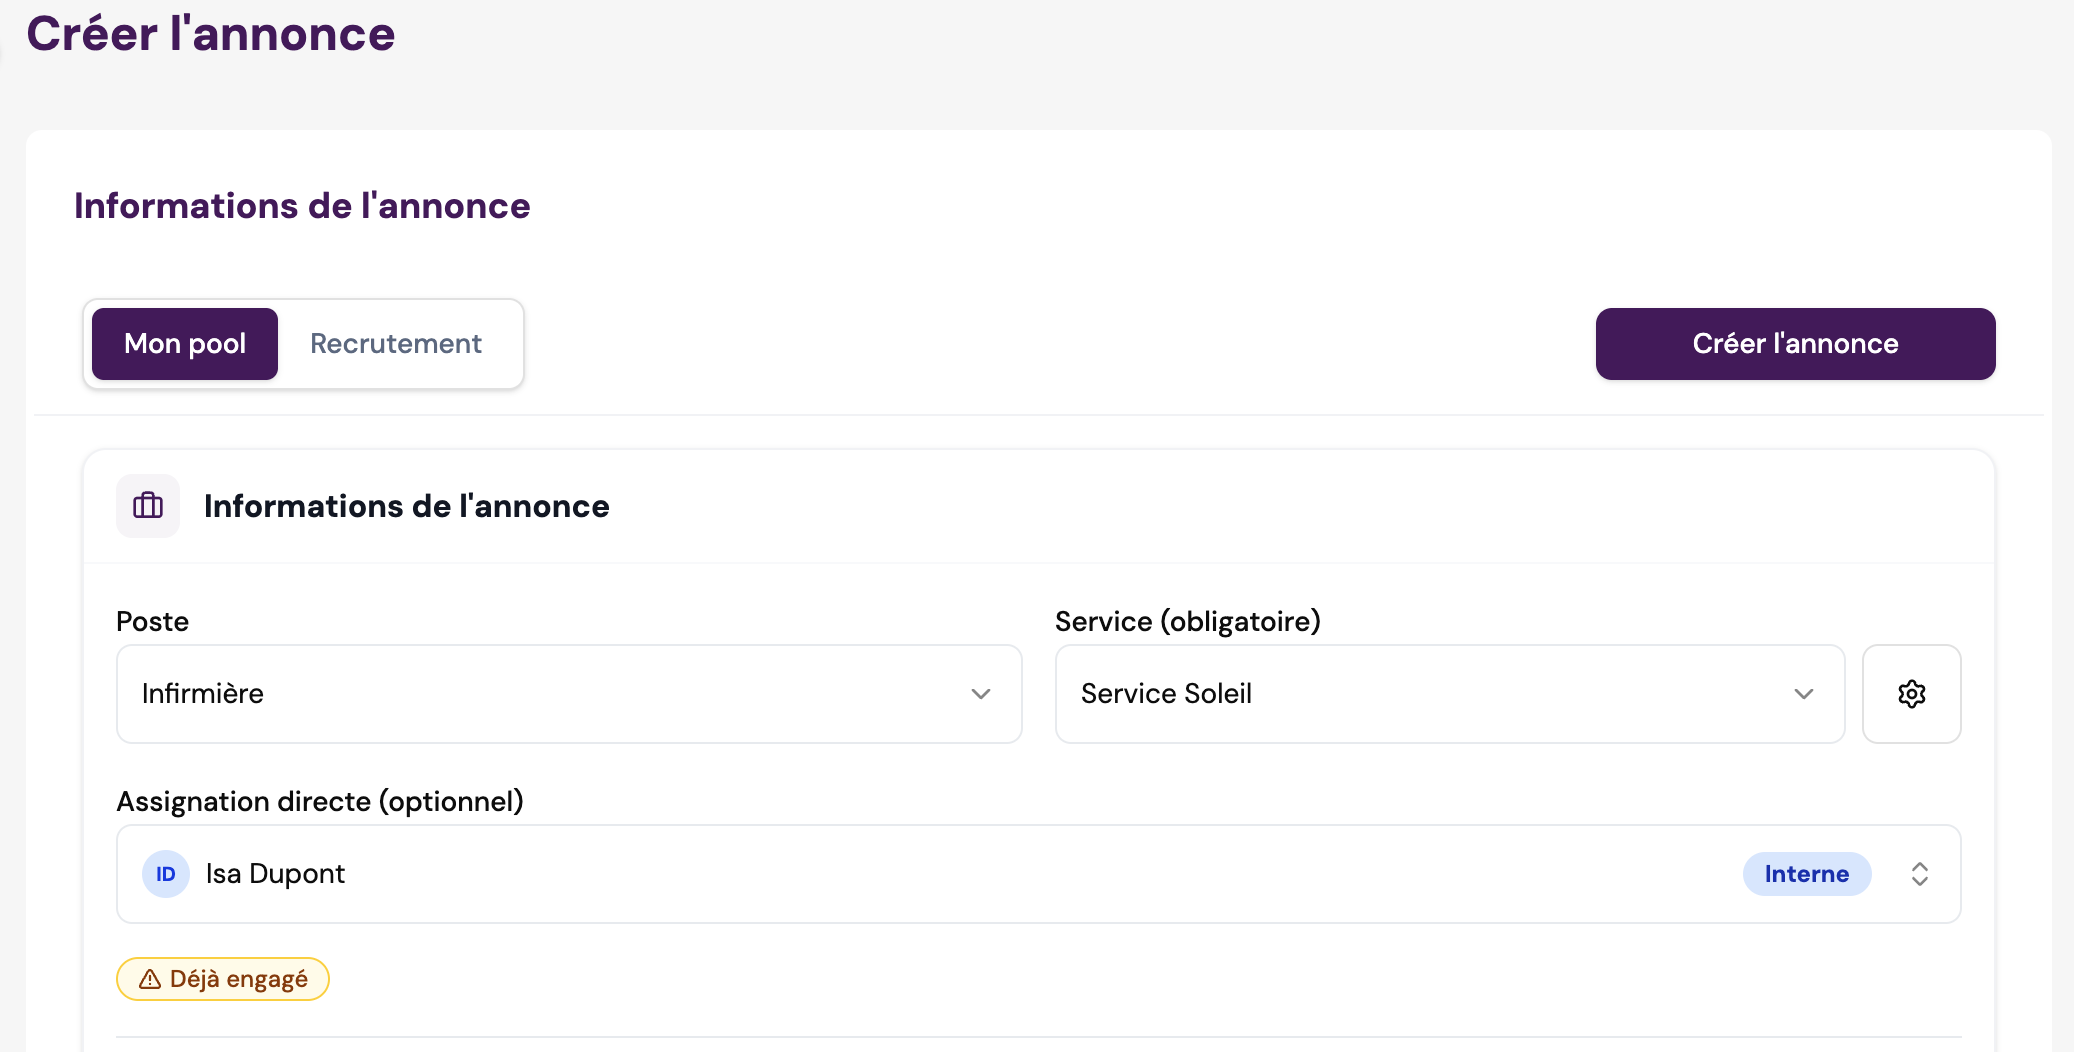Image resolution: width=2074 pixels, height=1052 pixels.
Task: Click the Créer l'annonce button
Action: [1795, 344]
